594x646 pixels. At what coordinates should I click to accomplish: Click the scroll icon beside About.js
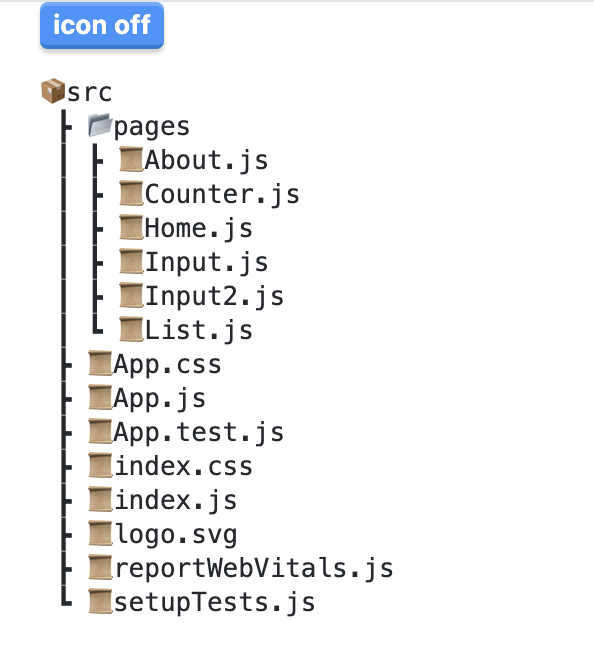tap(131, 159)
